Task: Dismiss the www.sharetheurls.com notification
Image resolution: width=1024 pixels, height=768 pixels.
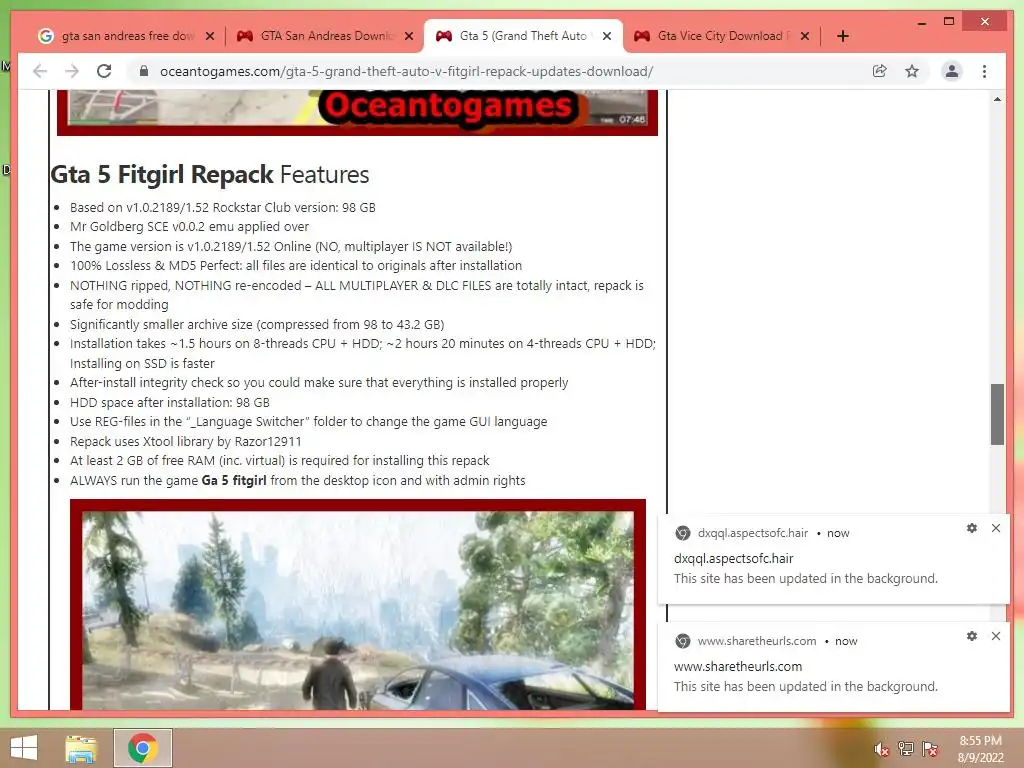Action: (x=996, y=636)
